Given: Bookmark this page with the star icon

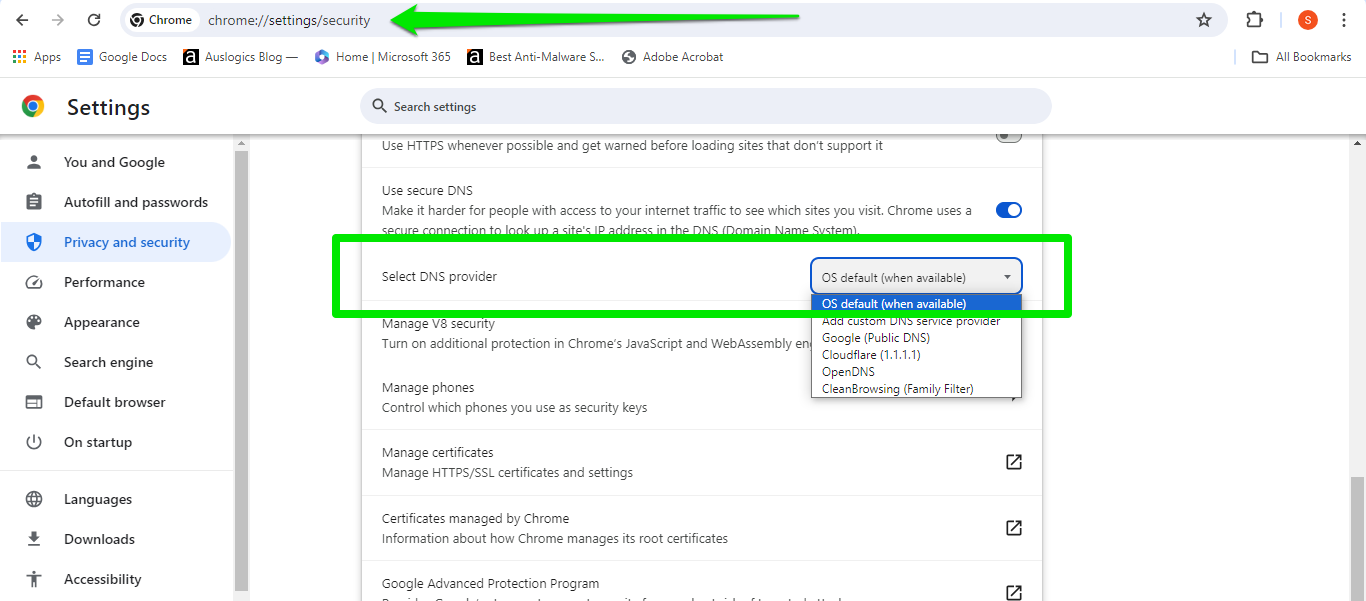Looking at the screenshot, I should pos(1204,20).
